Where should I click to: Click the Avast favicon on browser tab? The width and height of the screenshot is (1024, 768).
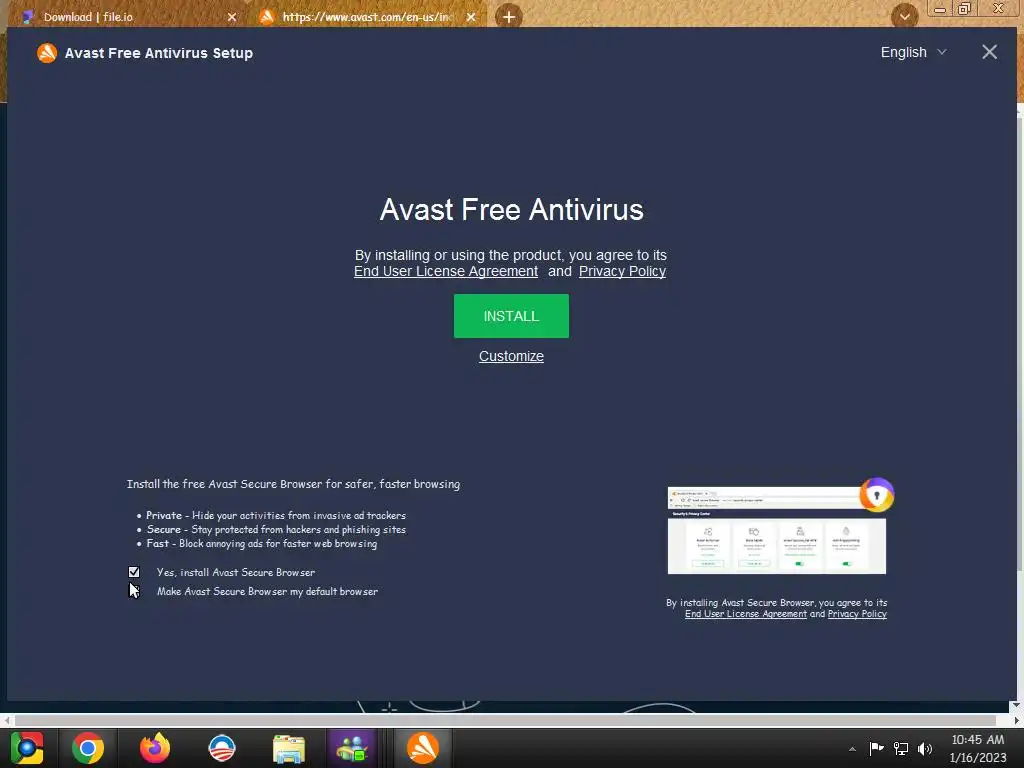point(266,17)
